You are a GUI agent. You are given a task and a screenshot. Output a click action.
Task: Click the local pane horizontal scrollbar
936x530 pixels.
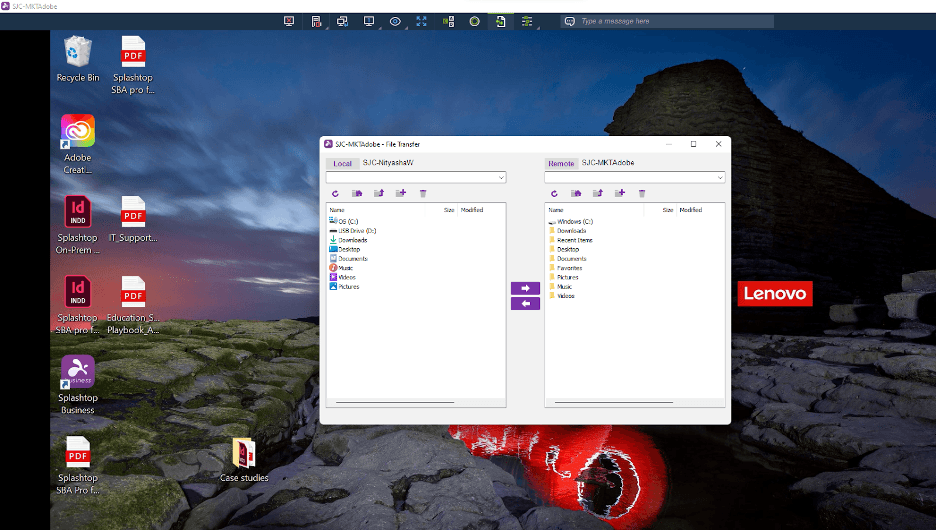point(395,402)
